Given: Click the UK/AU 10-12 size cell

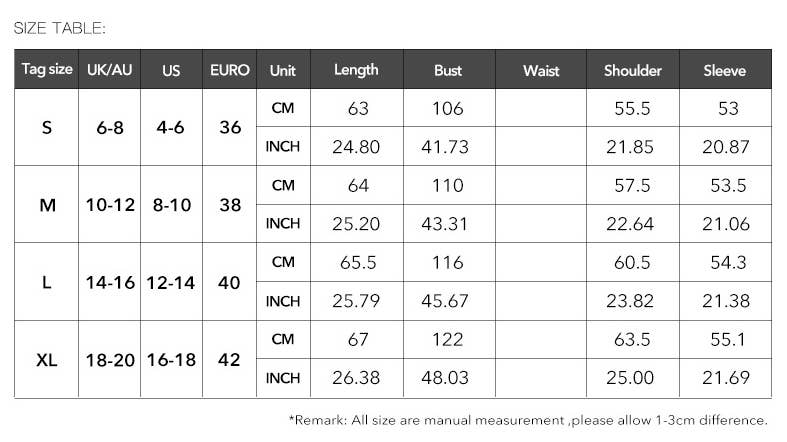Looking at the screenshot, I should tap(109, 205).
